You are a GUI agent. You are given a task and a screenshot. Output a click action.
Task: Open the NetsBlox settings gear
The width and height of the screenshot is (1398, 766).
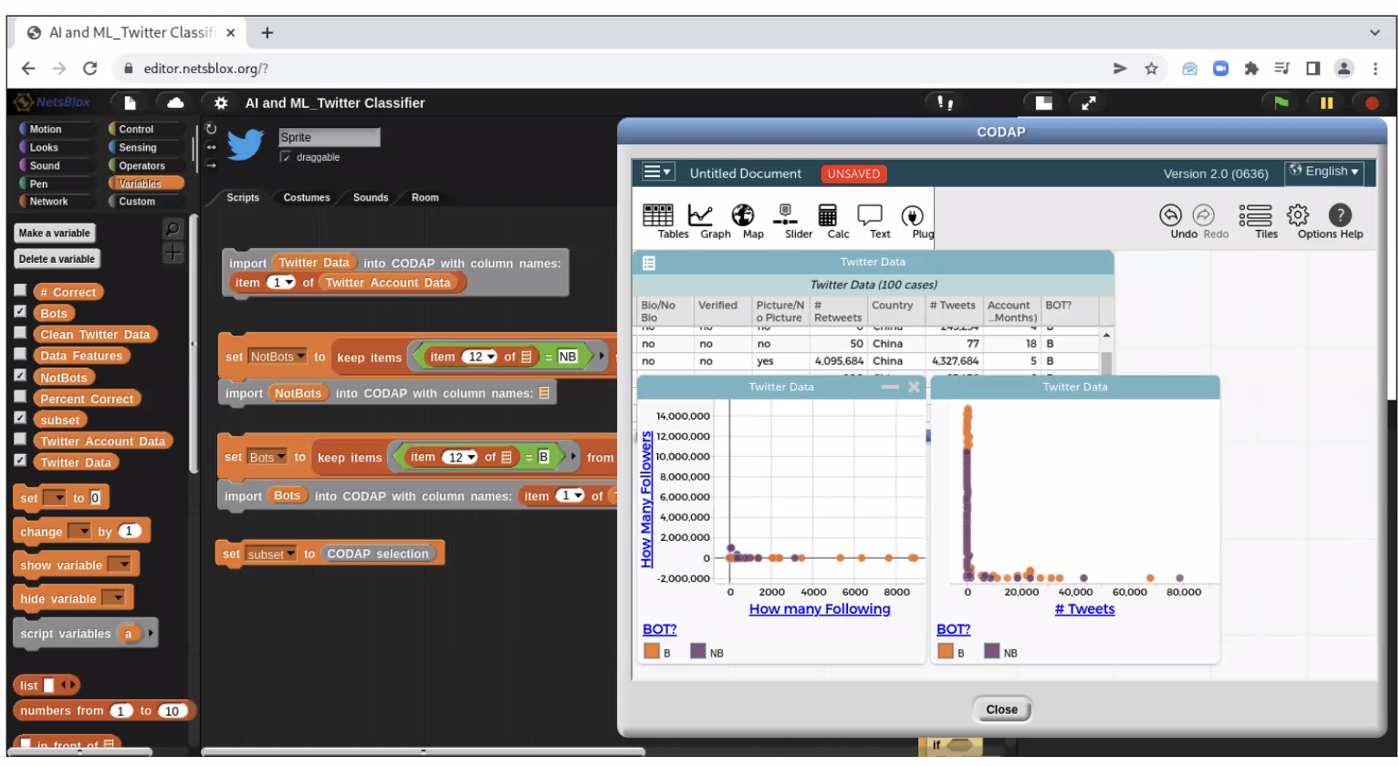pos(221,103)
